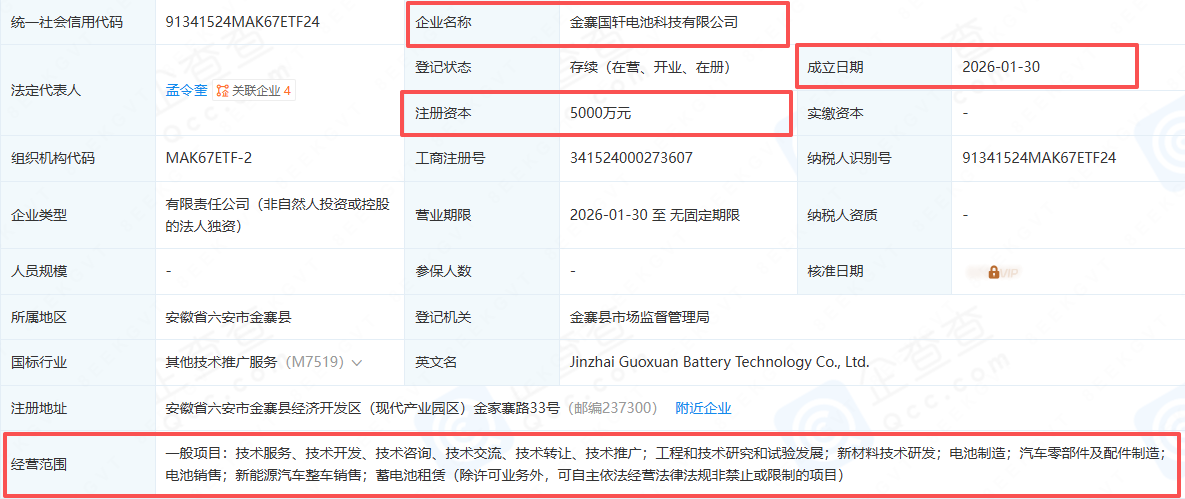The image size is (1185, 499).
Task: Select the unified credit code 91341524MAK67ETF24
Action: pyautogui.click(x=242, y=21)
